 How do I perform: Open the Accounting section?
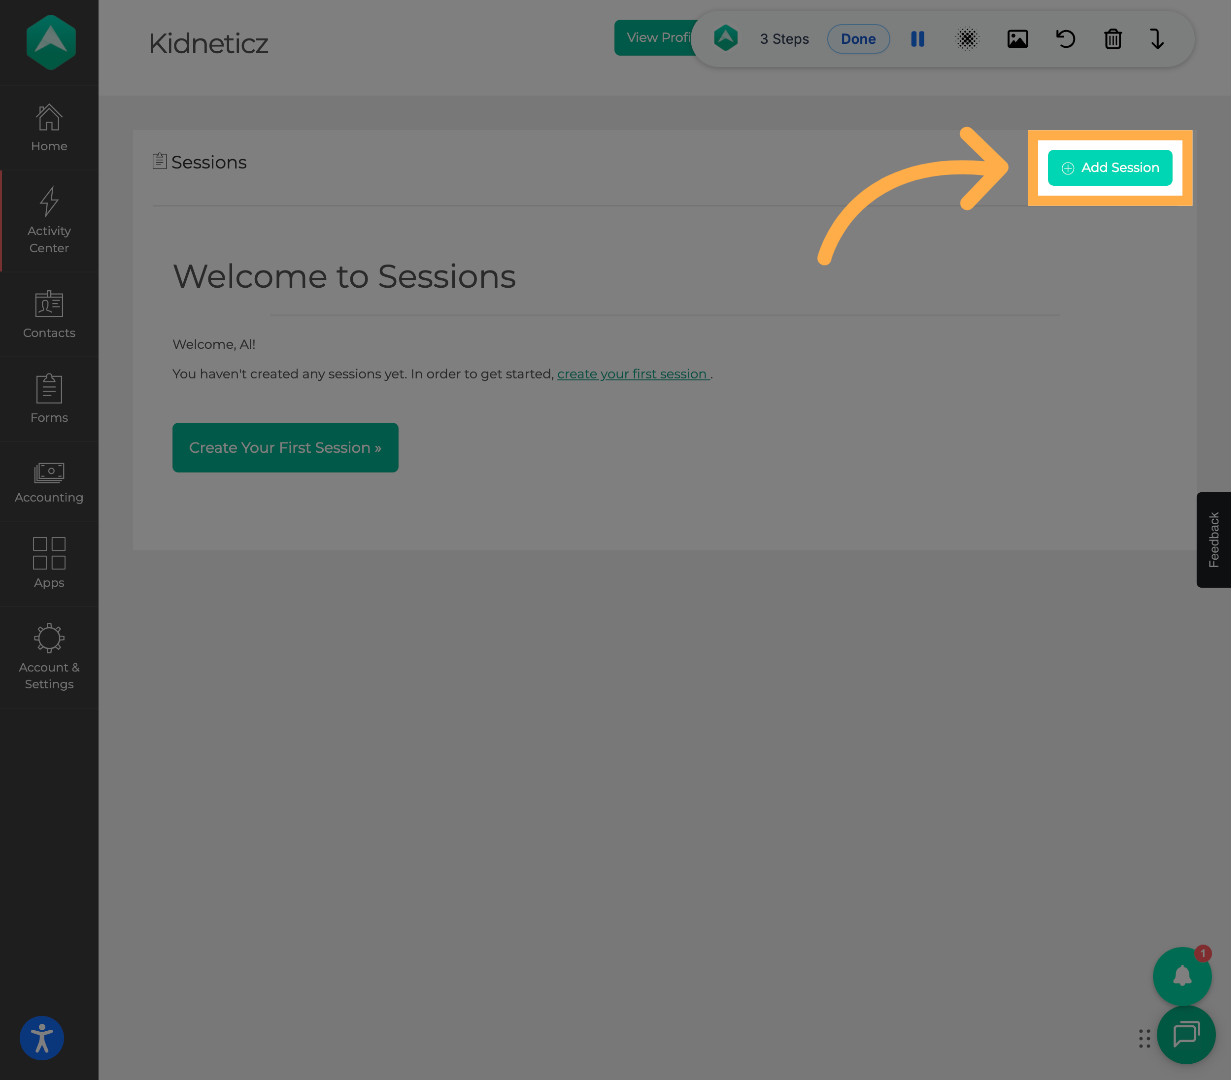49,482
